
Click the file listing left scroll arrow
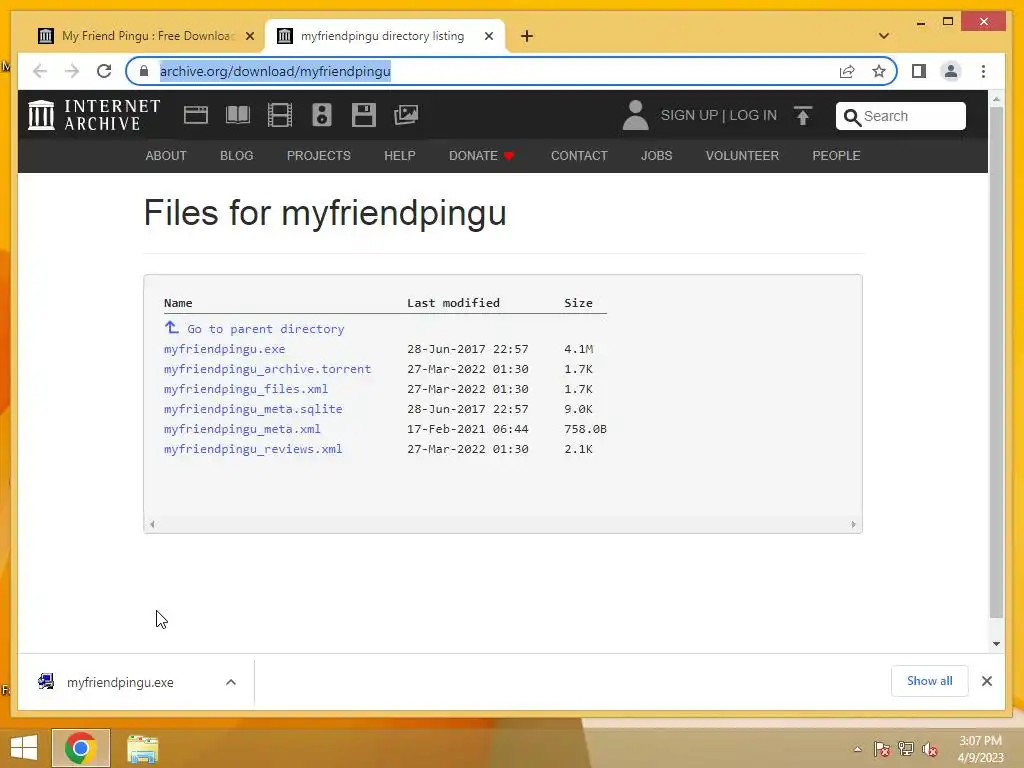coord(152,524)
